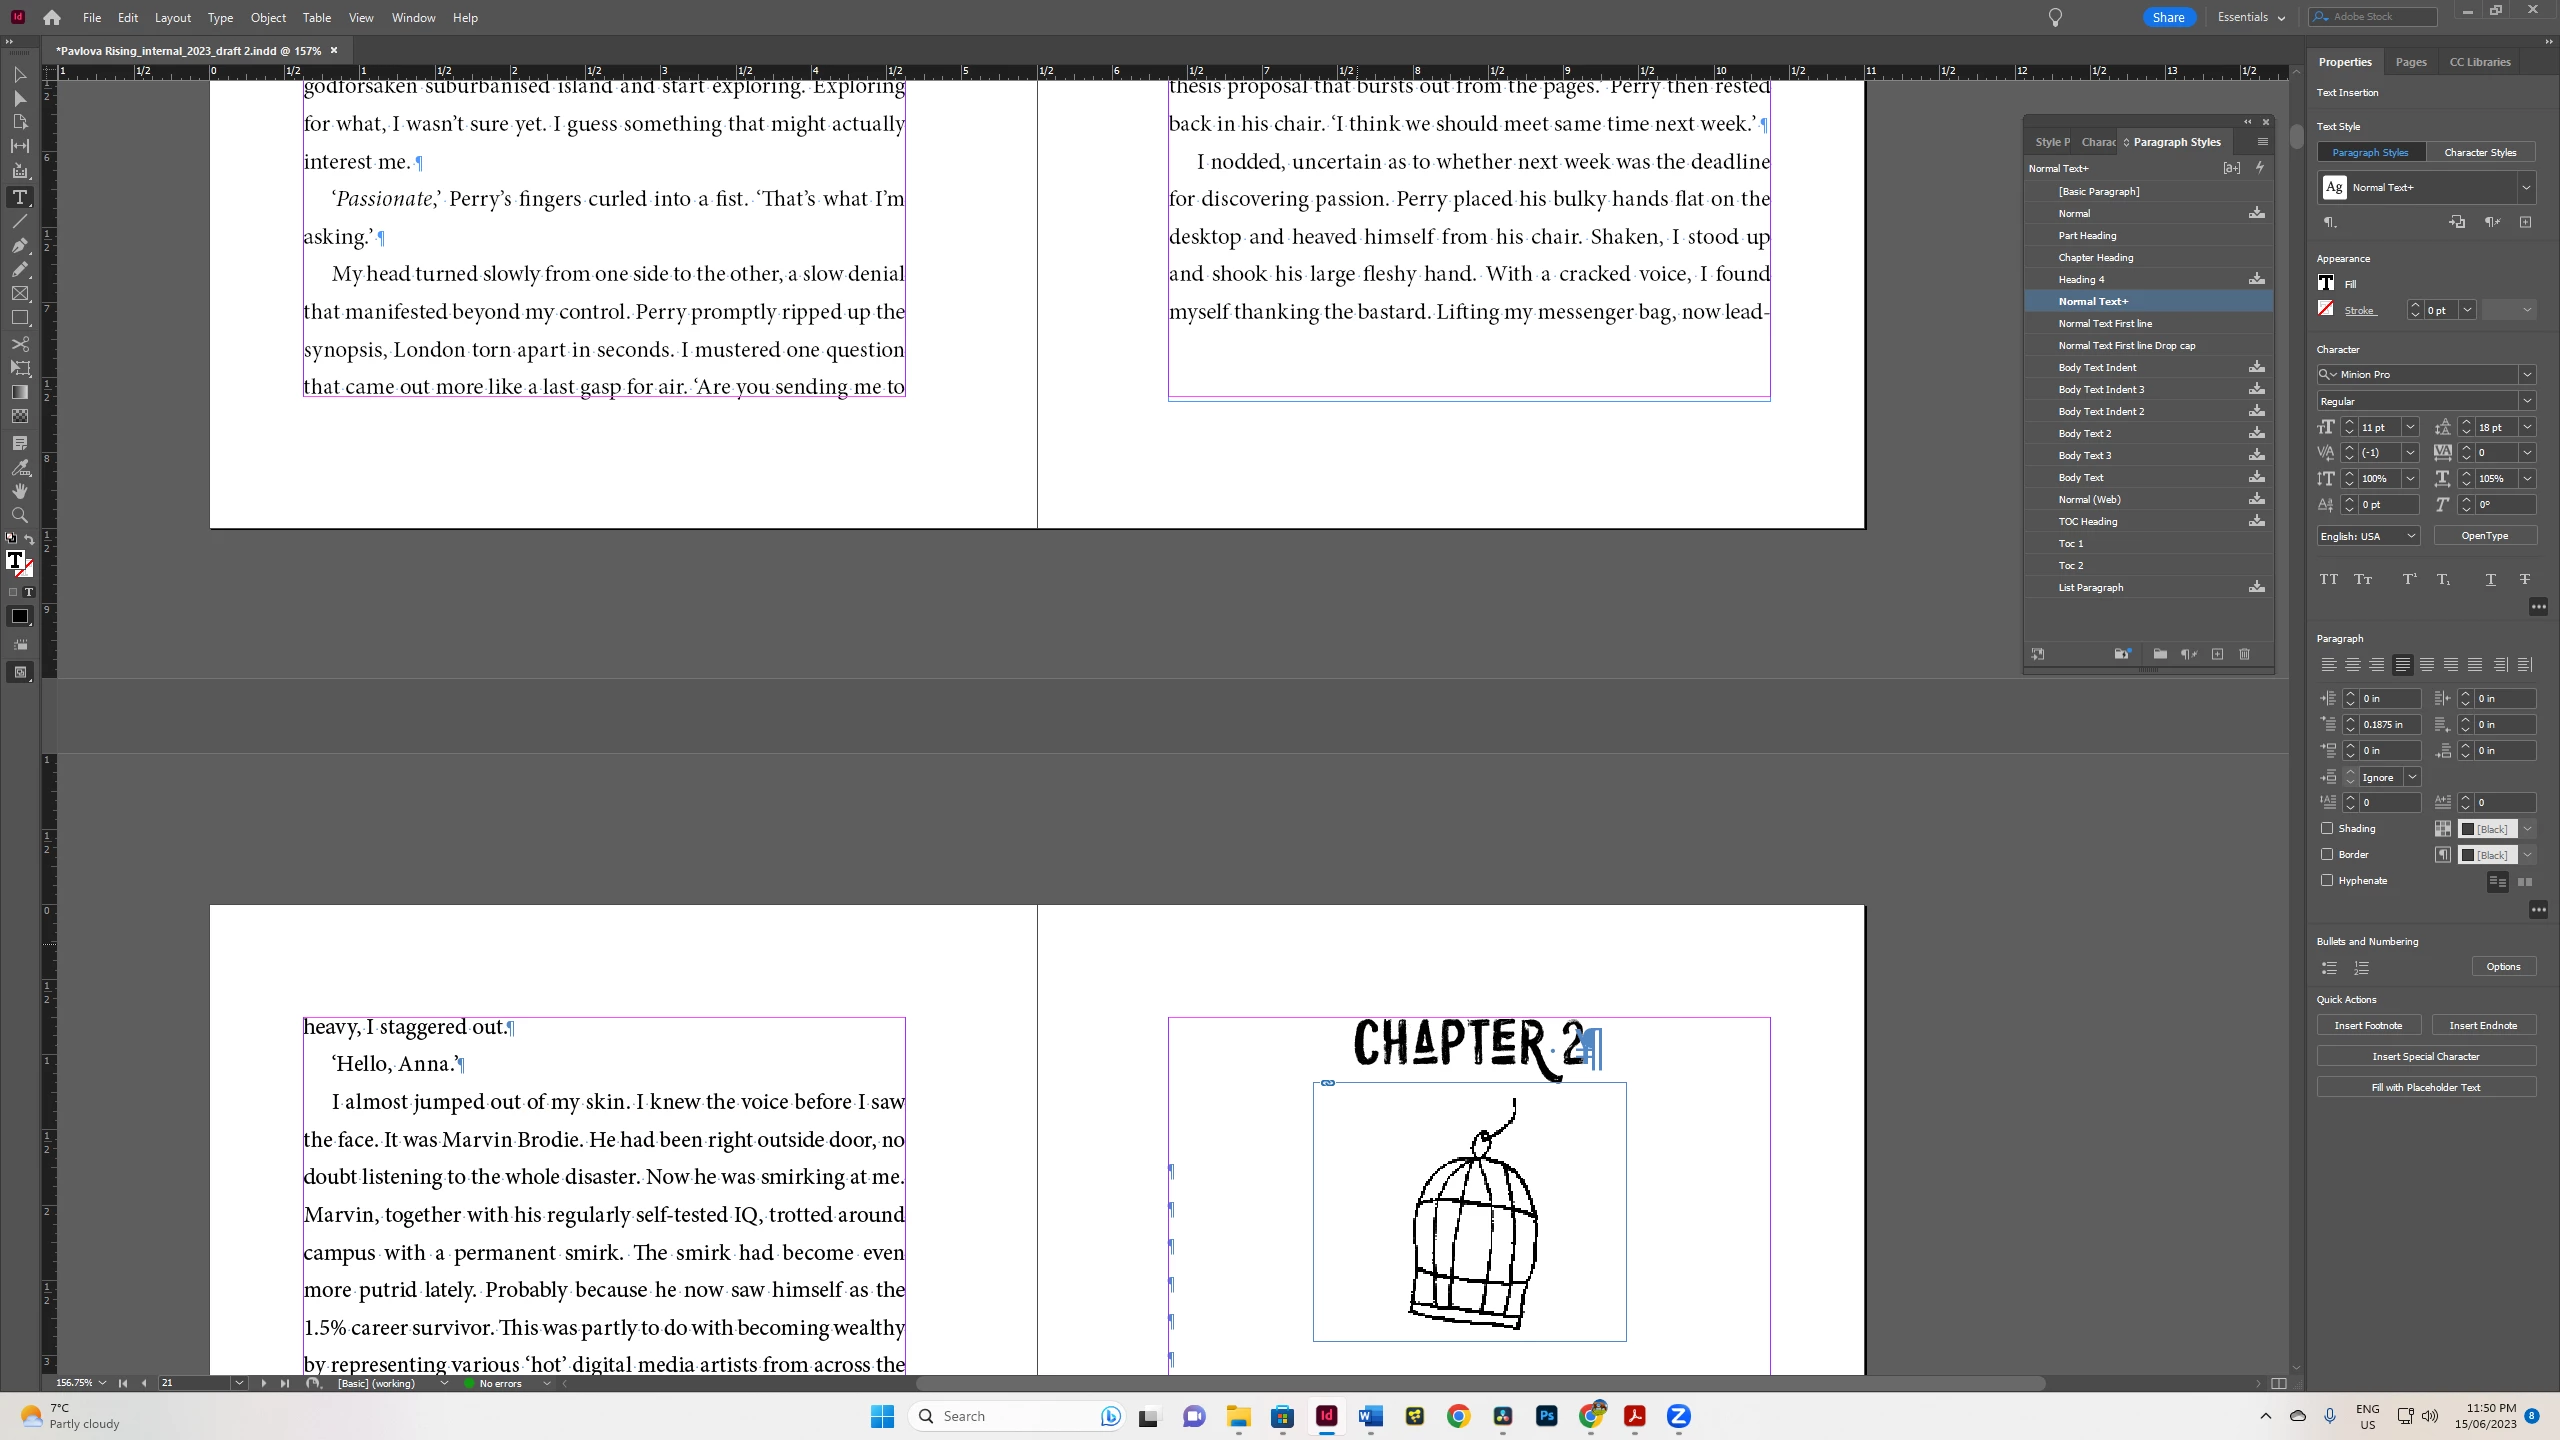Open the Essentials workspace dropdown
Image resolution: width=2560 pixels, height=1440 pixels.
(2251, 17)
